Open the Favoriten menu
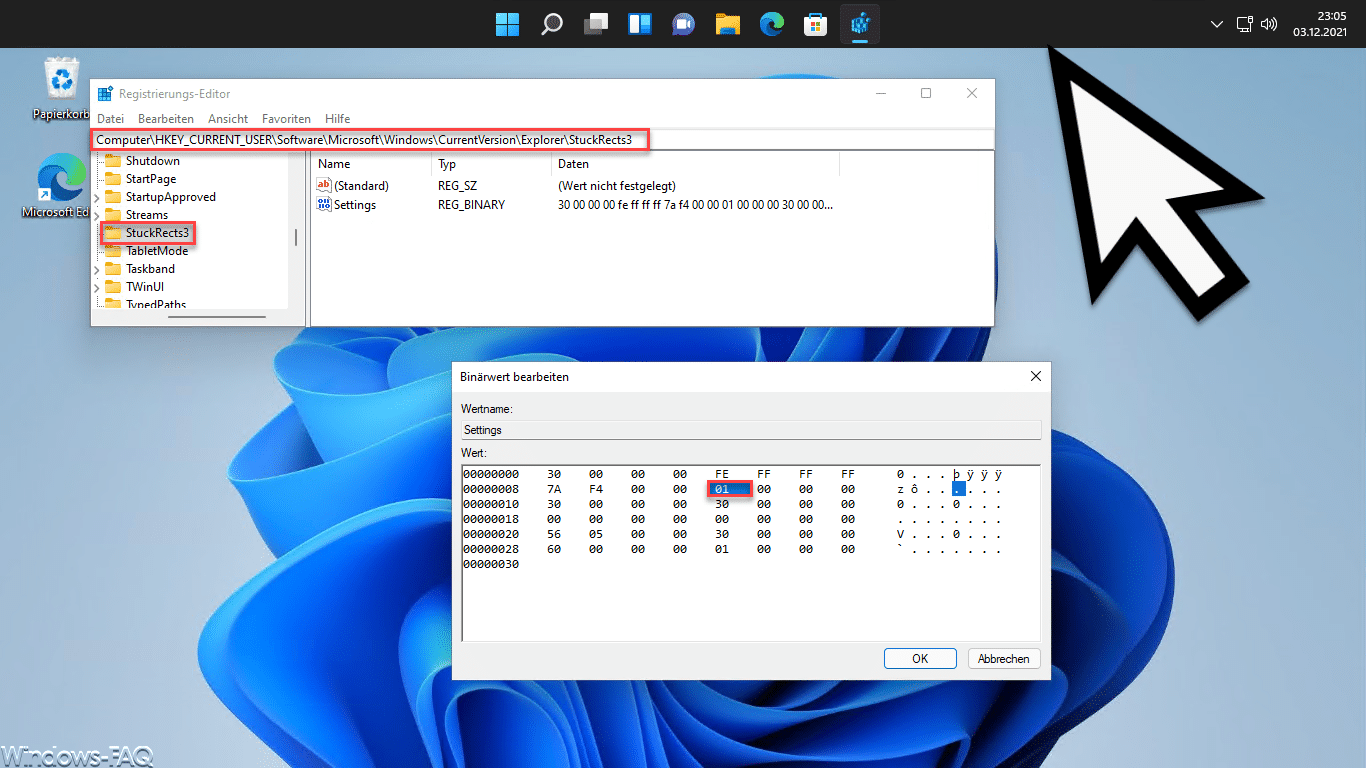 (286, 118)
